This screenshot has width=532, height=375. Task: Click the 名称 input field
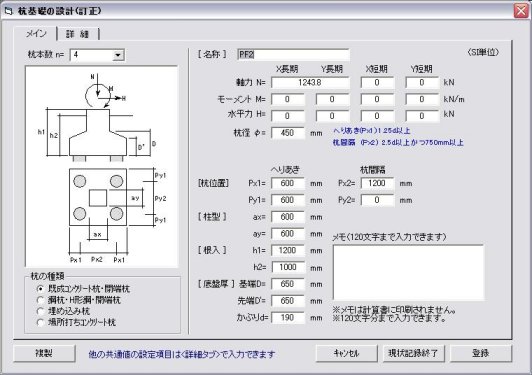293,55
